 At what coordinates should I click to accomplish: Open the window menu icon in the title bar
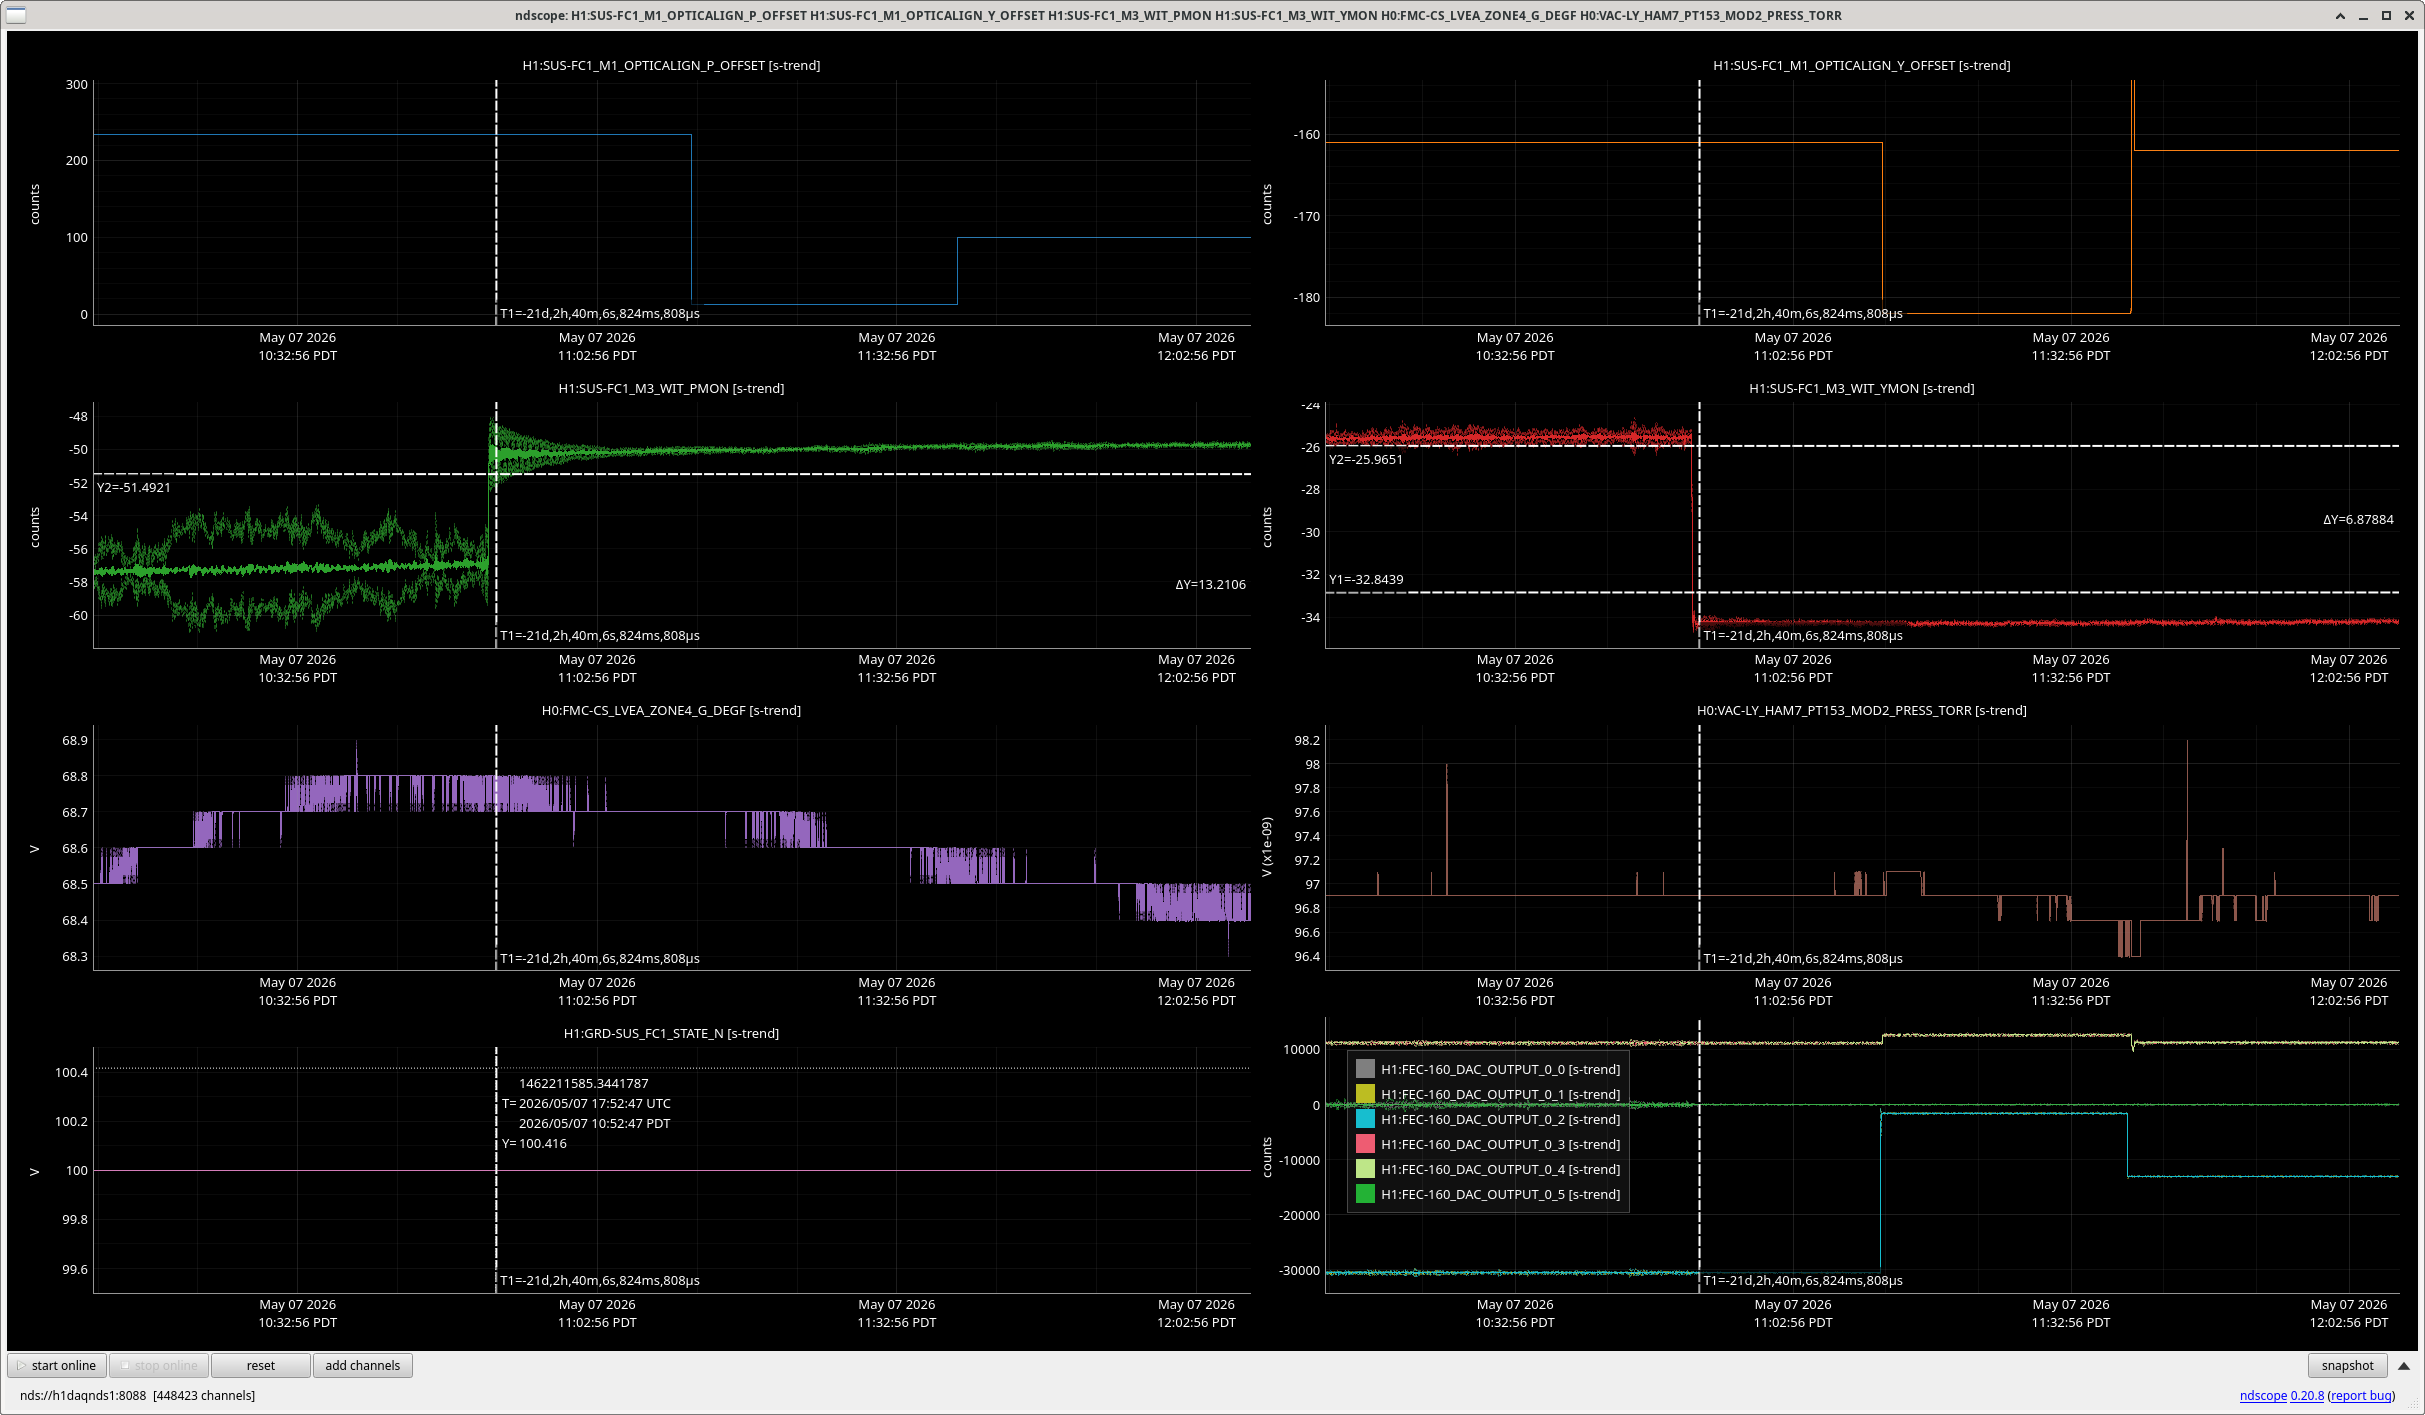pyautogui.click(x=16, y=15)
